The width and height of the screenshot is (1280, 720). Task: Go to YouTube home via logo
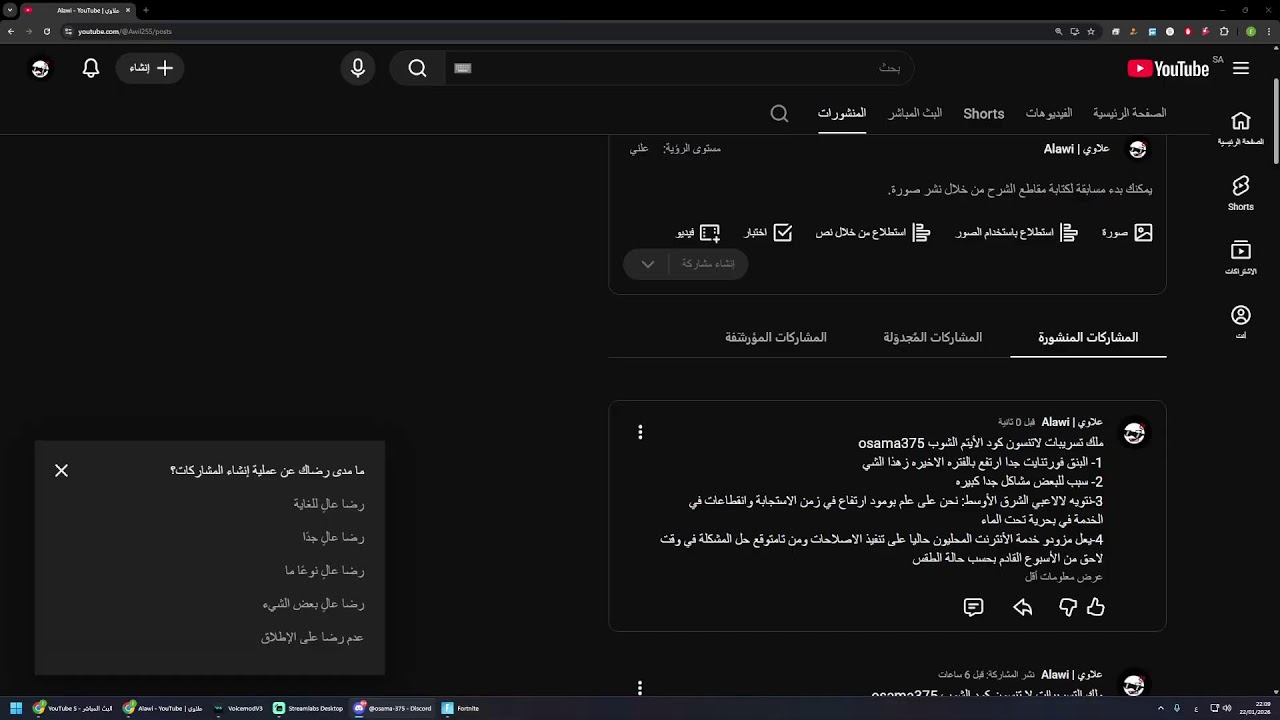tap(1168, 68)
